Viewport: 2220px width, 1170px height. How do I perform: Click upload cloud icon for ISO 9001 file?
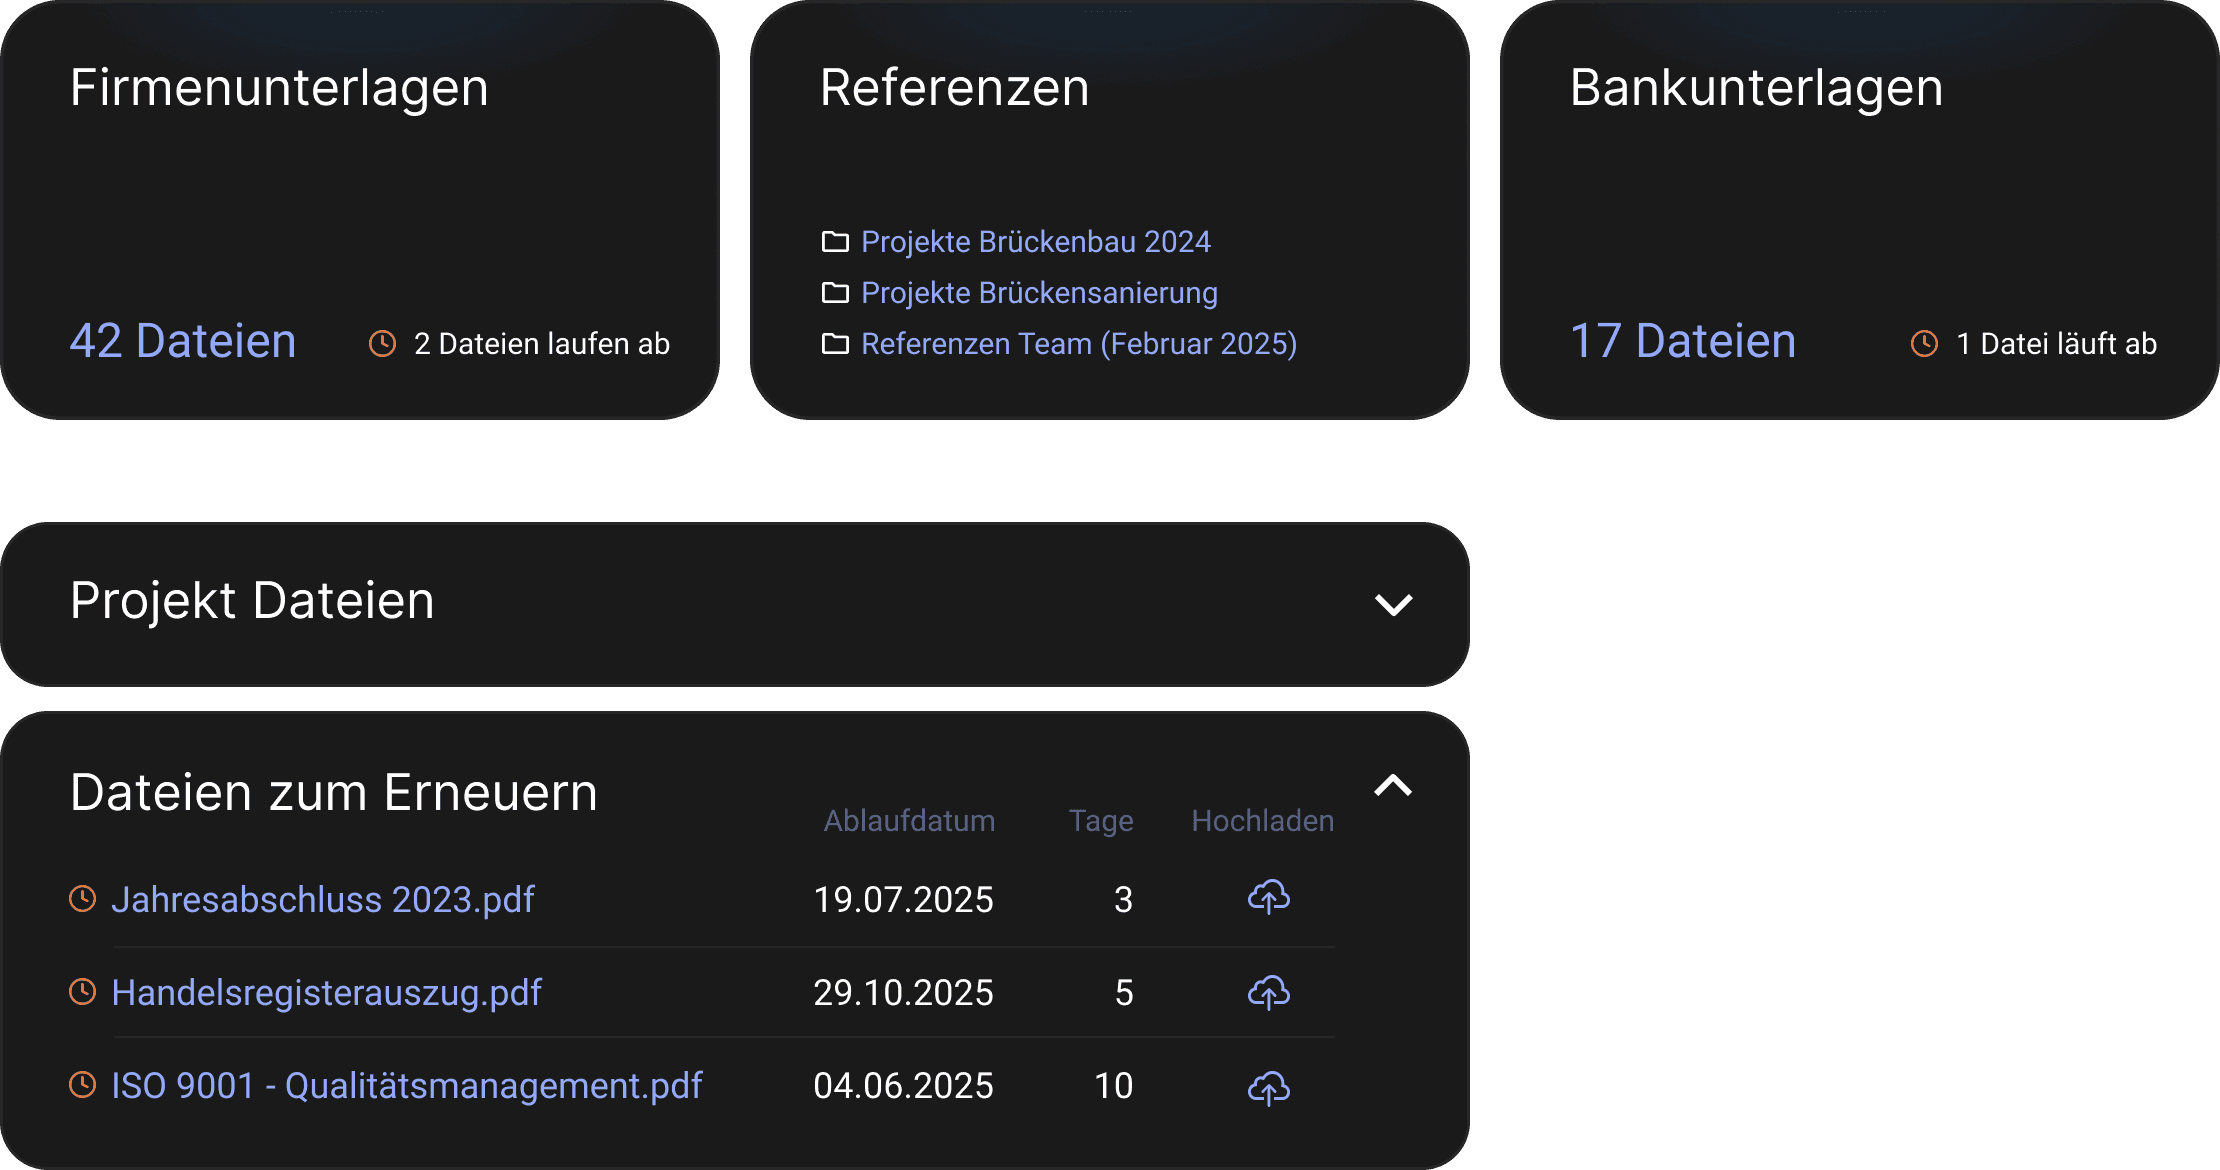coord(1268,1087)
